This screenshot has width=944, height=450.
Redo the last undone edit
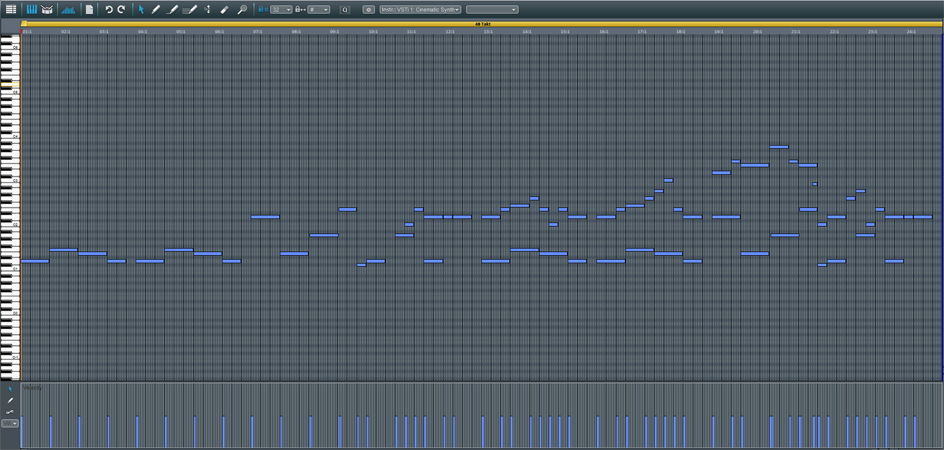click(121, 10)
